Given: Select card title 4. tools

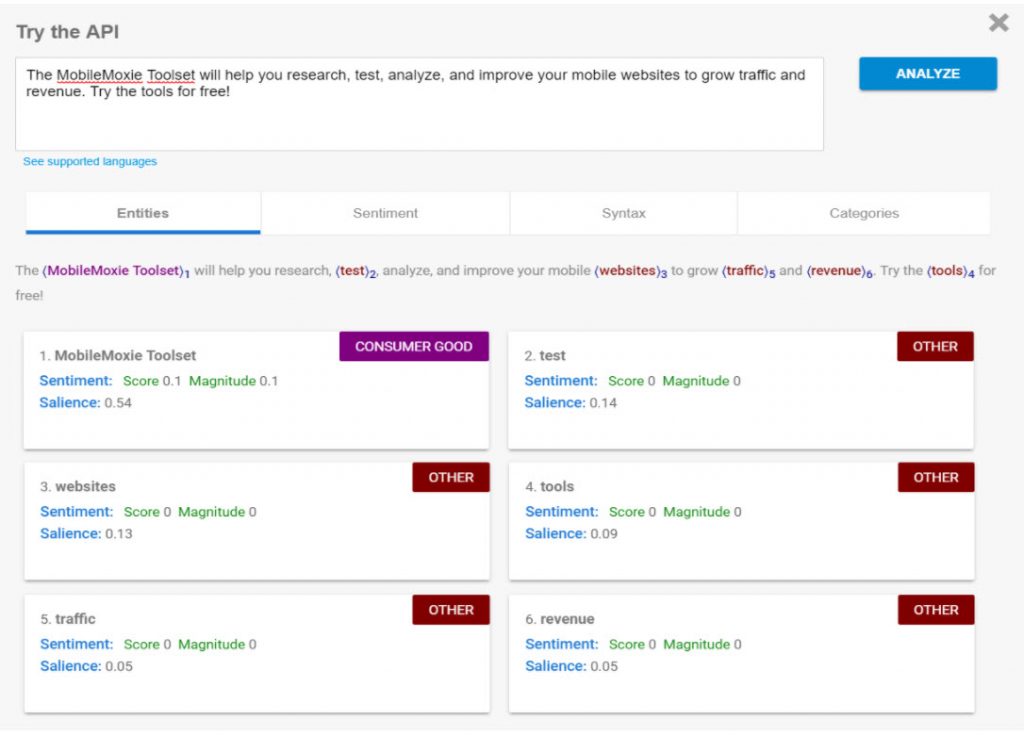Looking at the screenshot, I should point(549,487).
